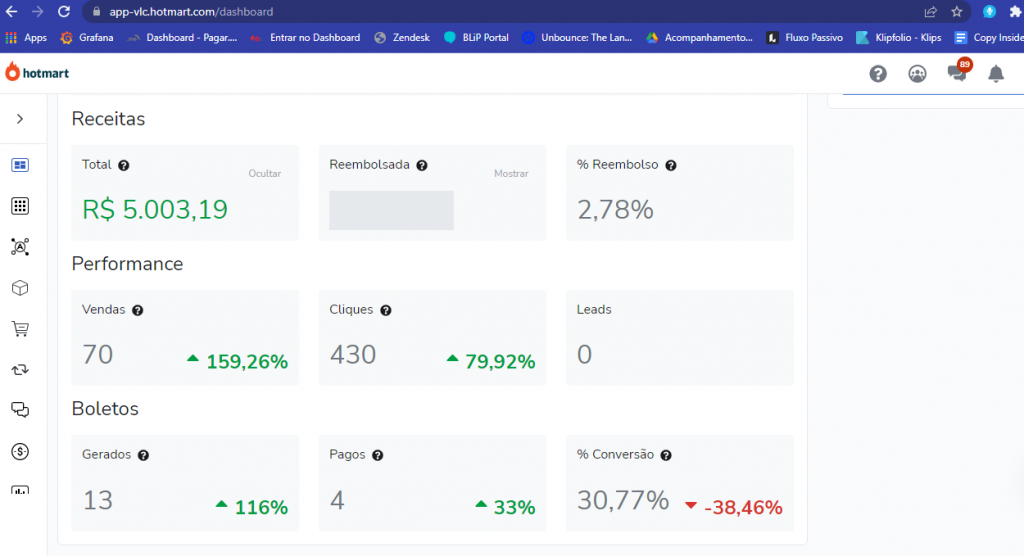Bookmark this page with the star icon
Image resolution: width=1024 pixels, height=556 pixels.
pos(957,12)
